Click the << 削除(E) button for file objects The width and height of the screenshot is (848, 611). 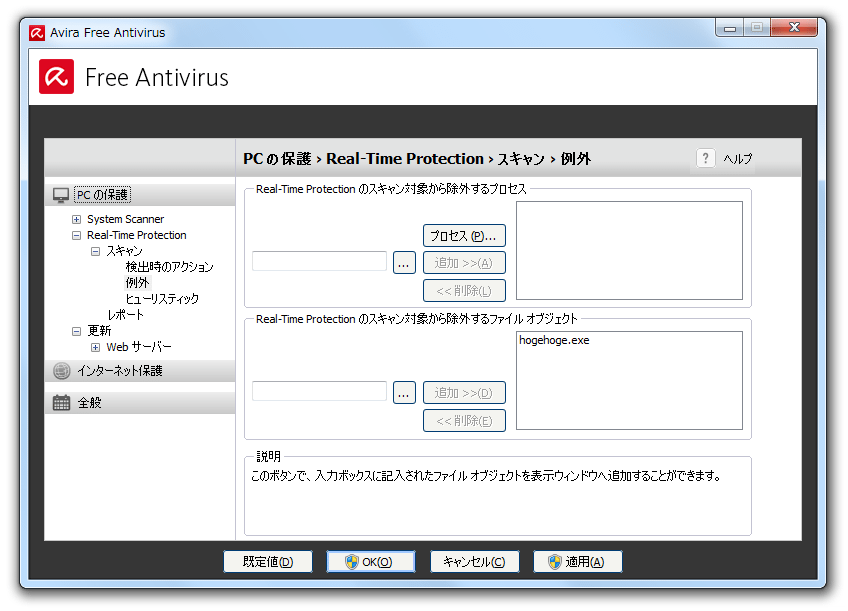pos(464,421)
